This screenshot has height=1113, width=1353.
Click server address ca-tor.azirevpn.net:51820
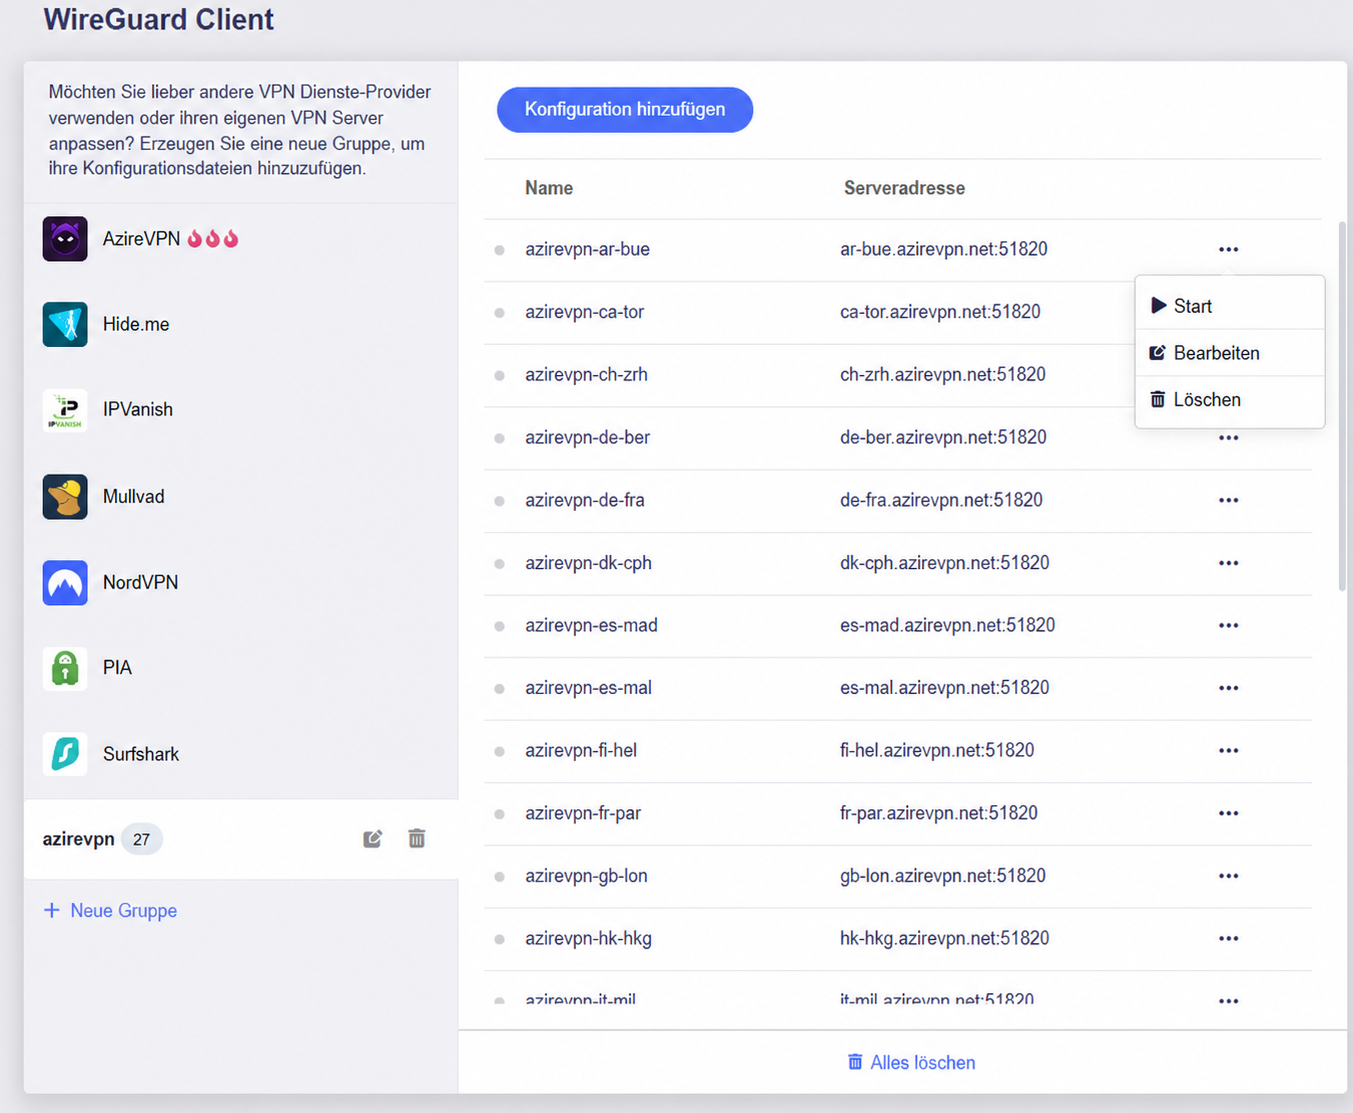[940, 312]
